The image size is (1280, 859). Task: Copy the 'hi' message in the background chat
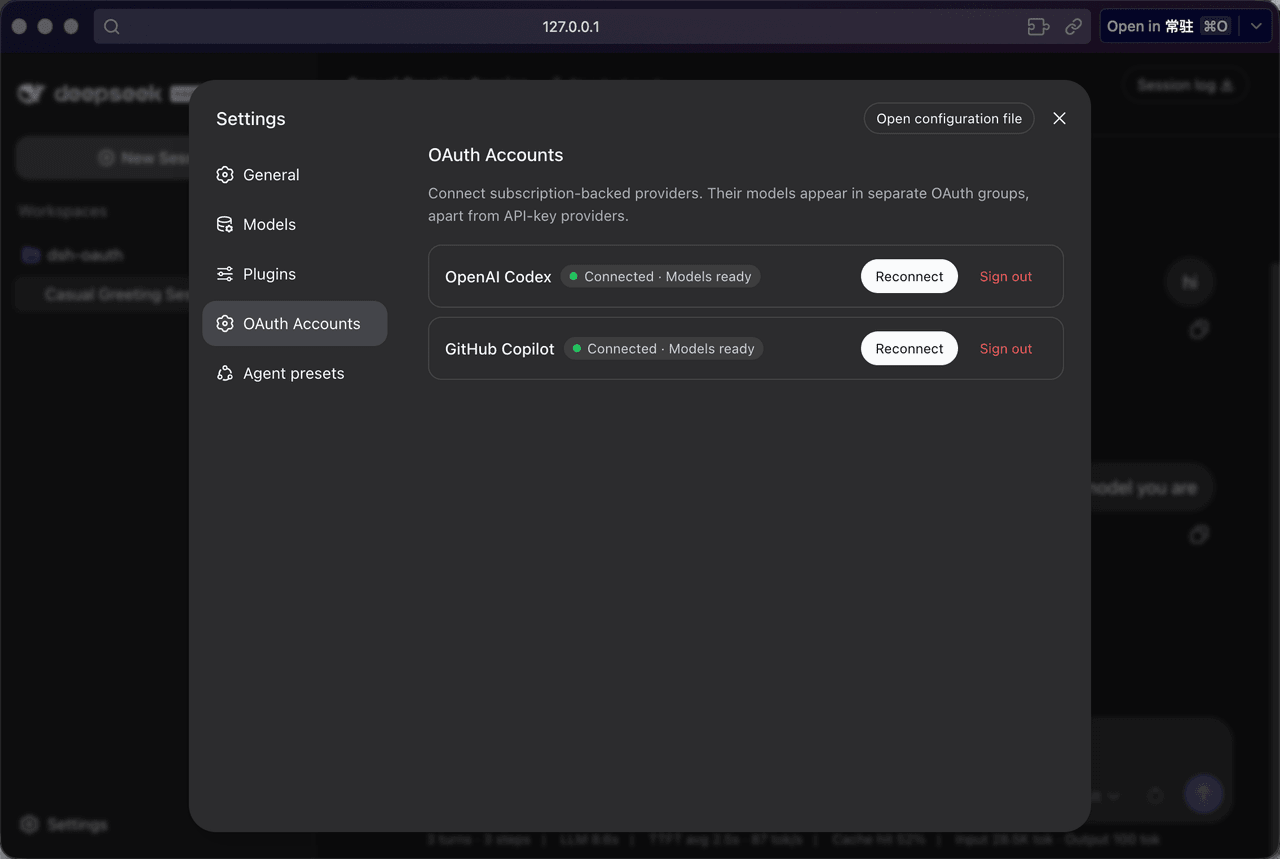tap(1198, 330)
